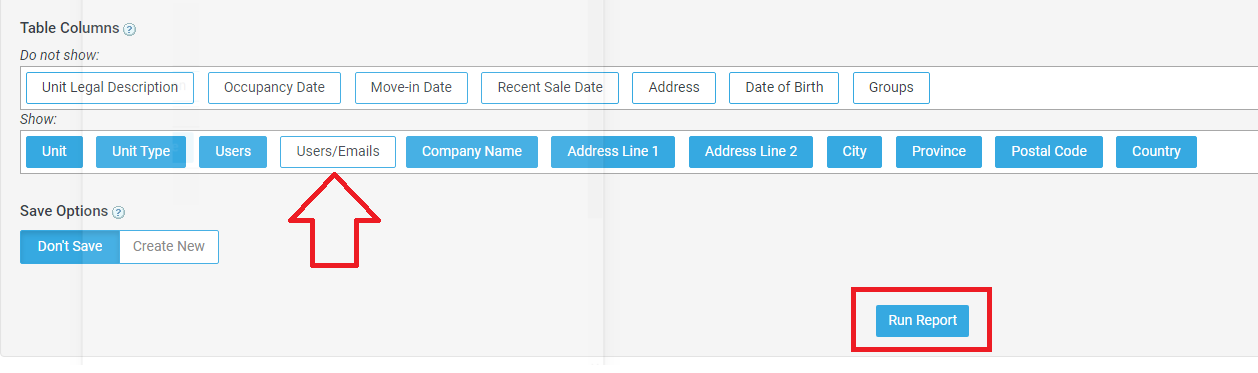Toggle the Move-in Date column
The image size is (1258, 373).
click(x=411, y=87)
